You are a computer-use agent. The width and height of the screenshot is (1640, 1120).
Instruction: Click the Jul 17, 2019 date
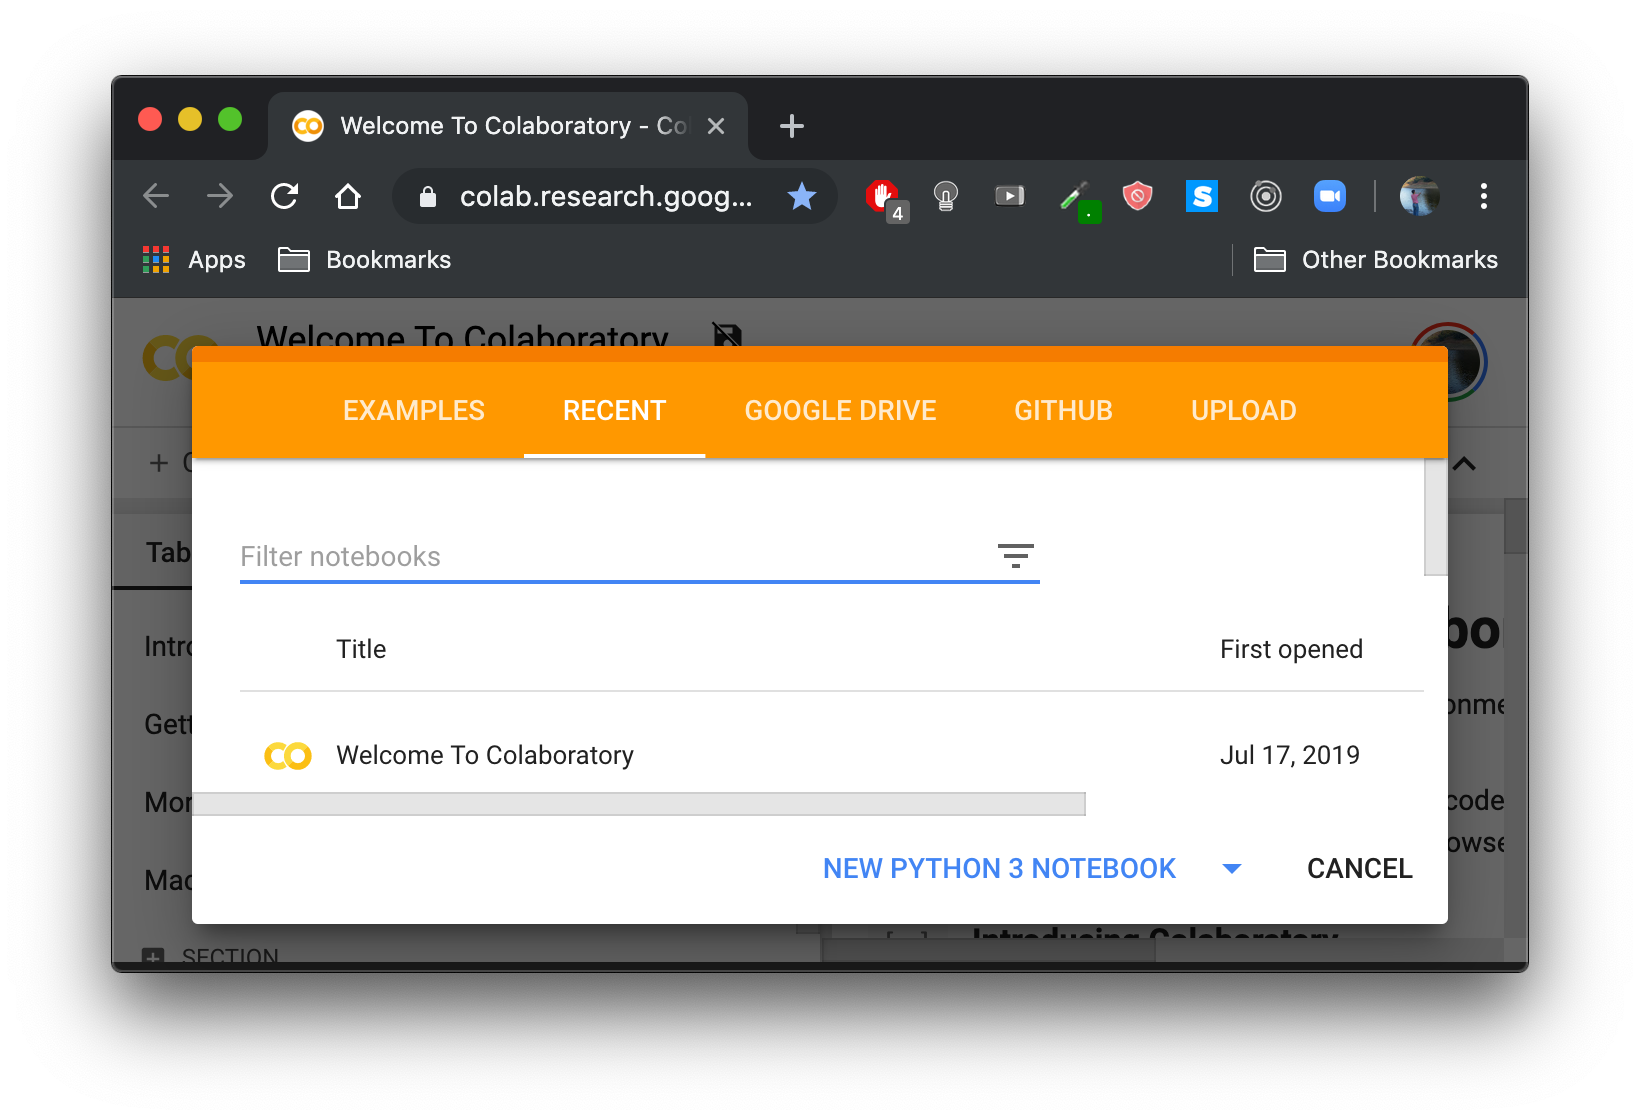click(1290, 755)
